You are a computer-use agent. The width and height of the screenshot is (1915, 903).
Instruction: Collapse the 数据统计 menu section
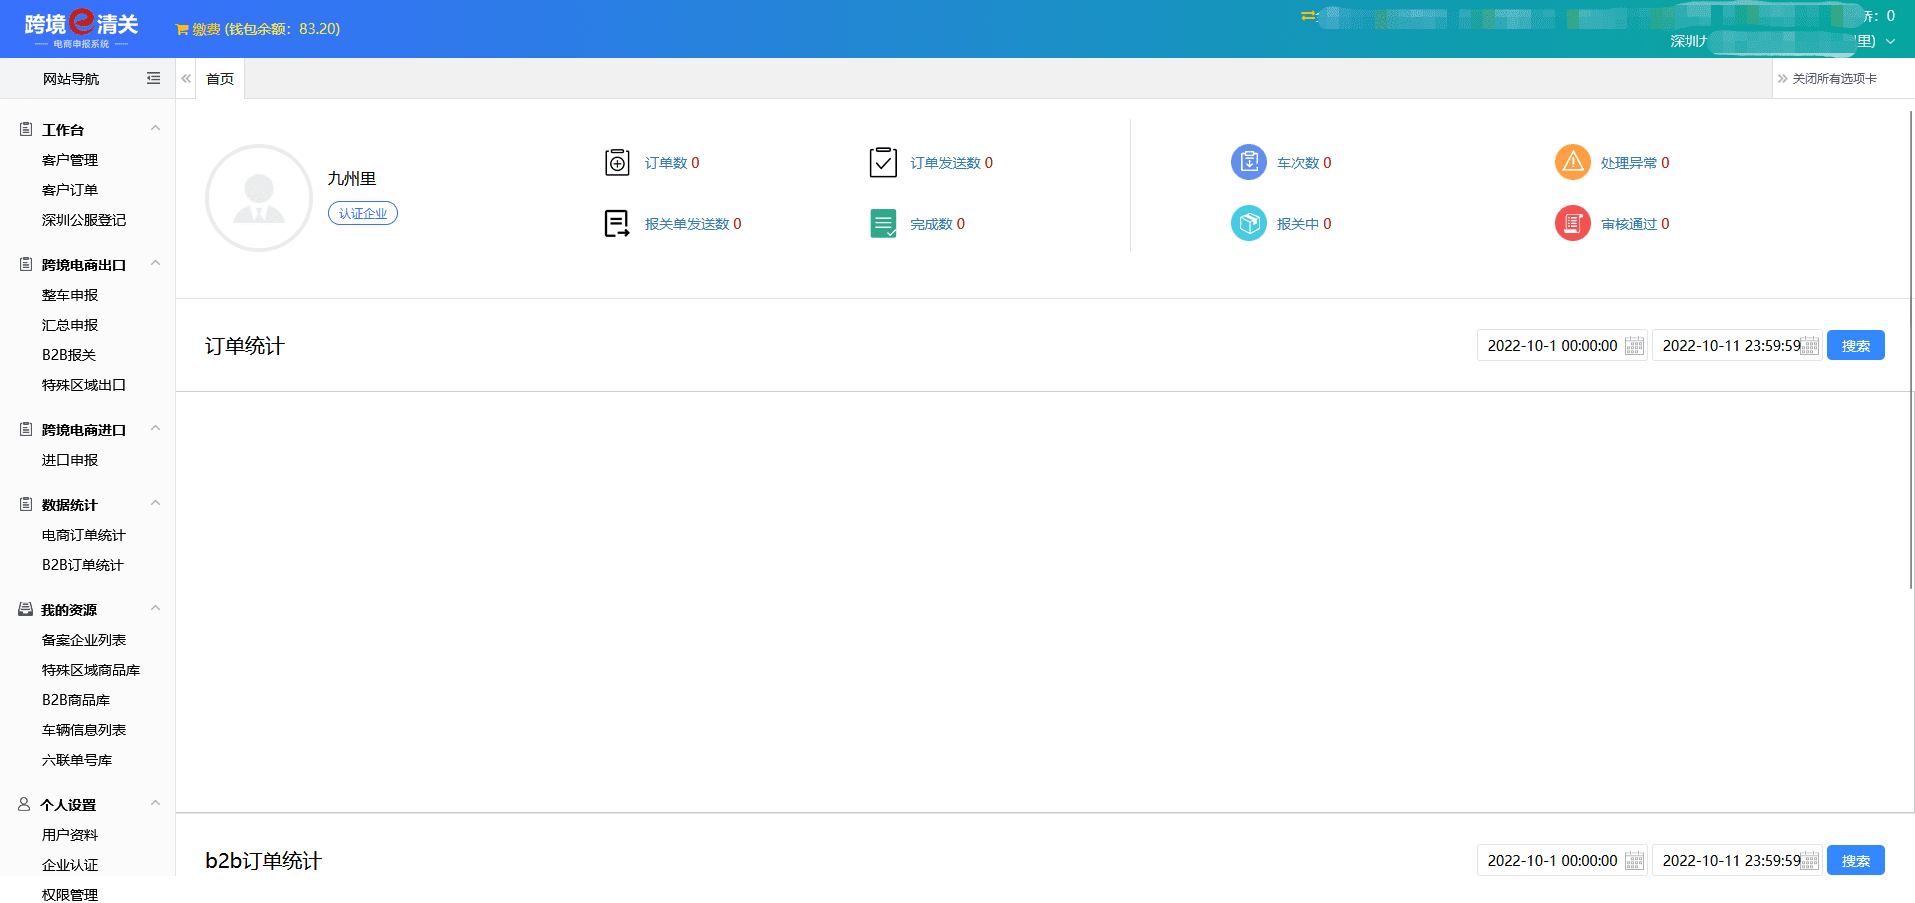[x=155, y=504]
